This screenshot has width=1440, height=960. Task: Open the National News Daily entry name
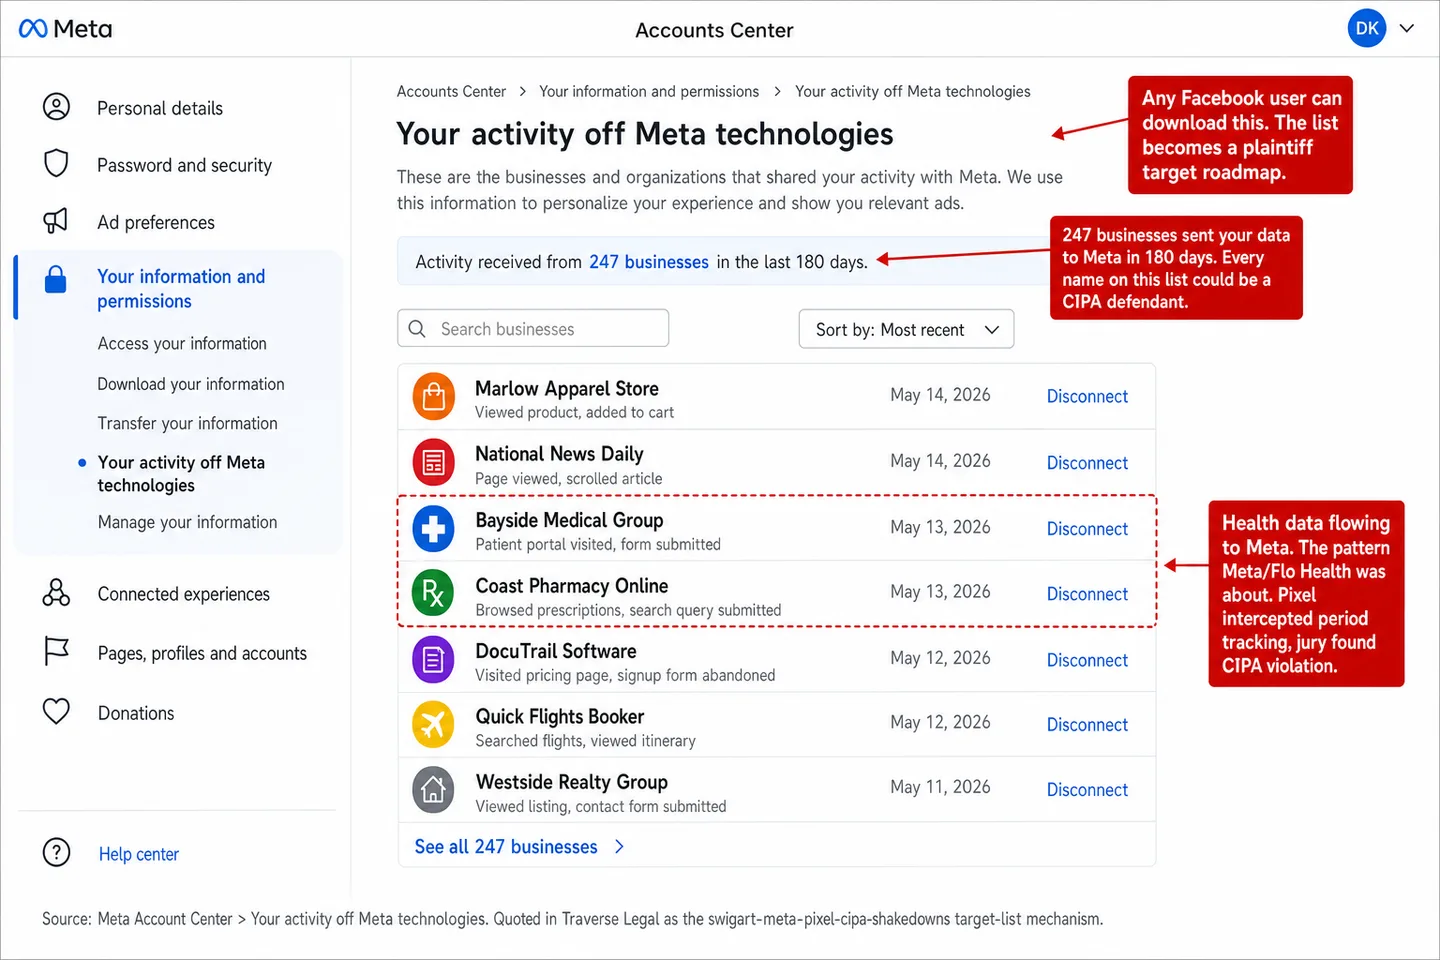click(x=559, y=454)
